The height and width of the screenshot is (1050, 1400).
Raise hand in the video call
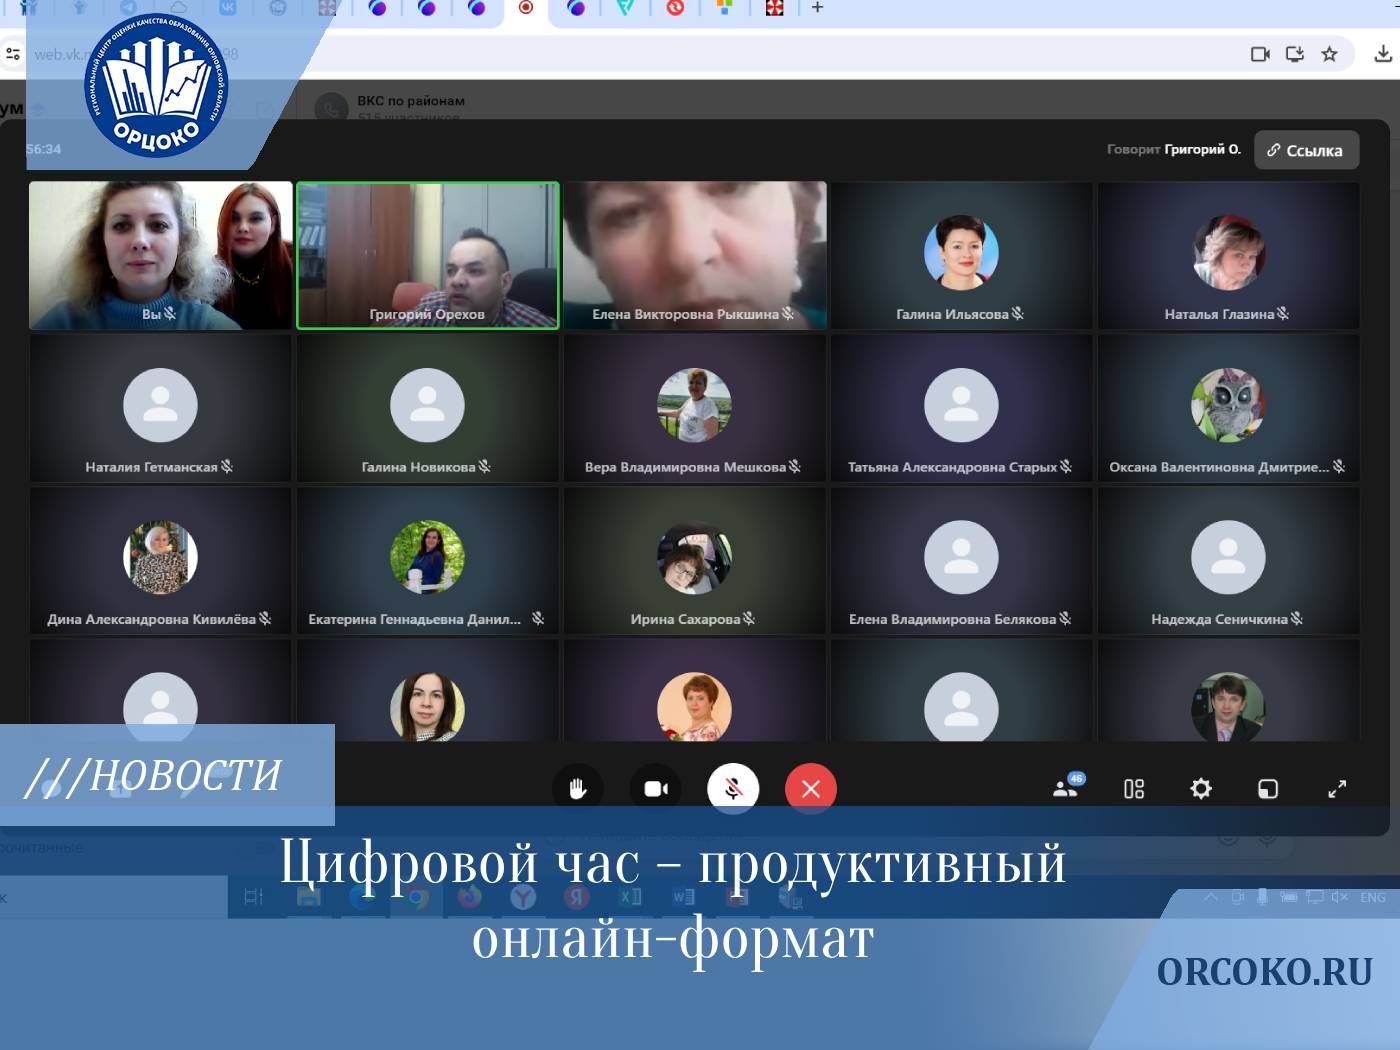(x=577, y=789)
